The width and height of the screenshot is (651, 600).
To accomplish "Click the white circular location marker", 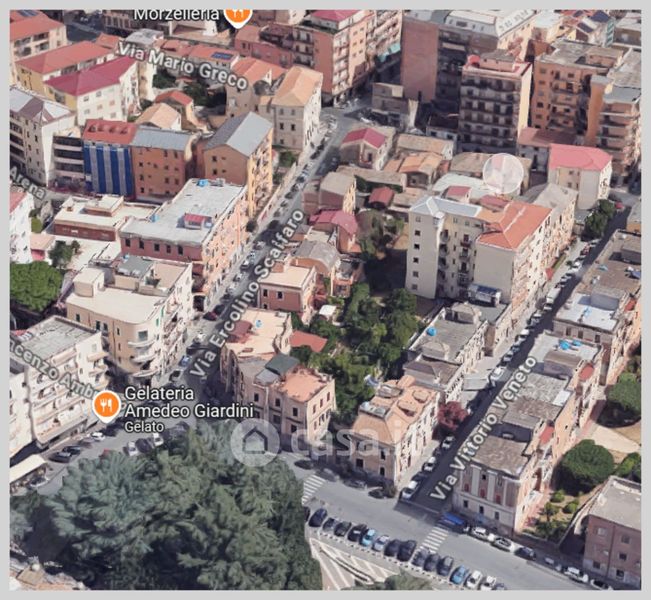I will [x=503, y=174].
